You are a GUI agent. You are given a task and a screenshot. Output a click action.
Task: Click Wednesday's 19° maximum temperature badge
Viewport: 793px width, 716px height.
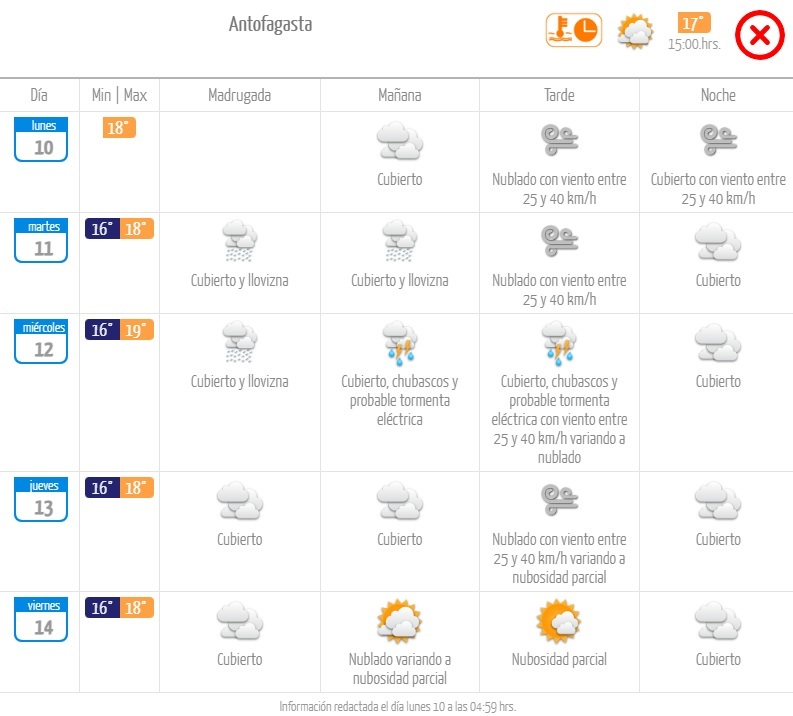point(137,330)
